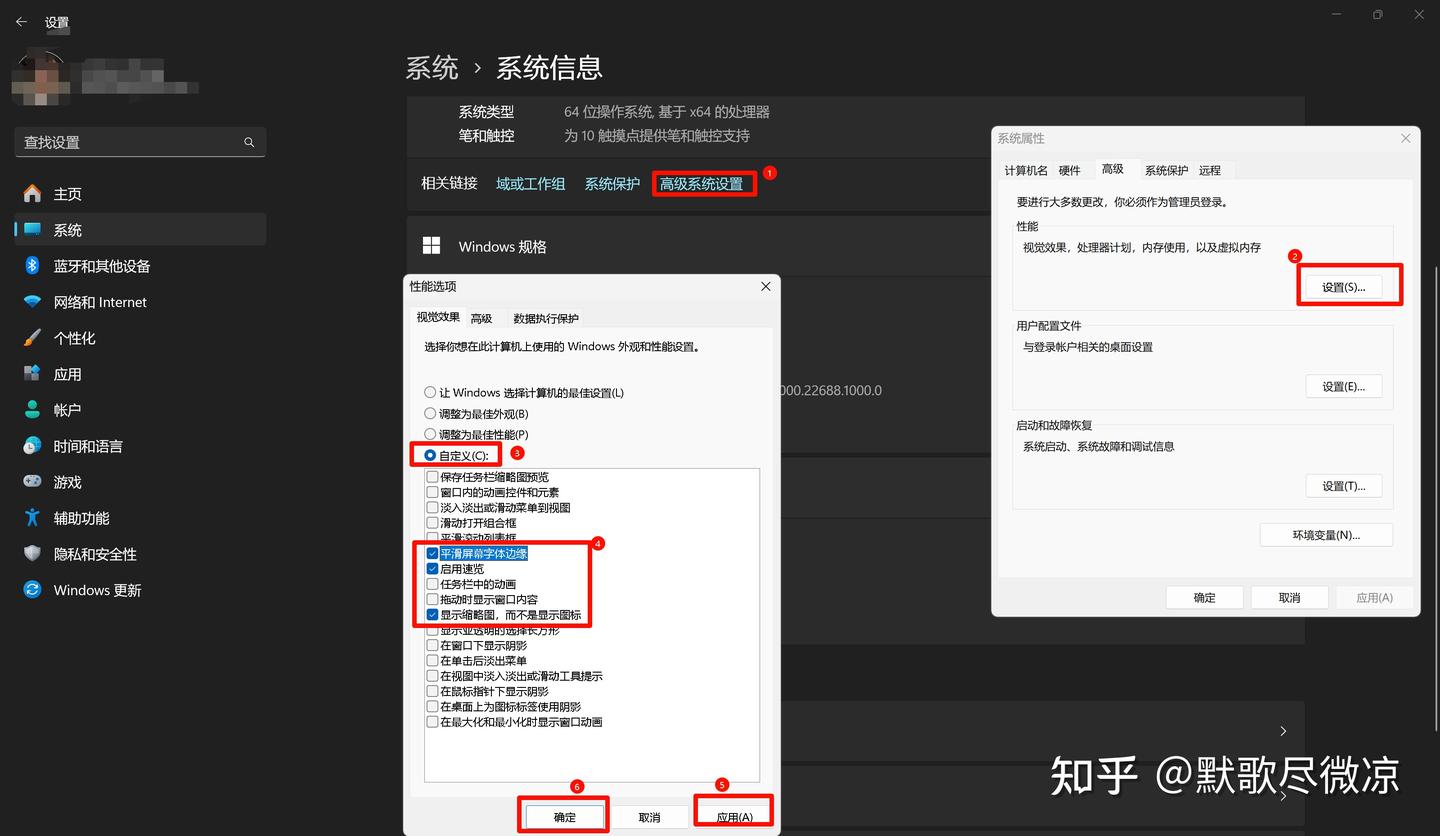Viewport: 1440px width, 836px height.
Task: Click the 高级系统设置 link
Action: (x=702, y=184)
